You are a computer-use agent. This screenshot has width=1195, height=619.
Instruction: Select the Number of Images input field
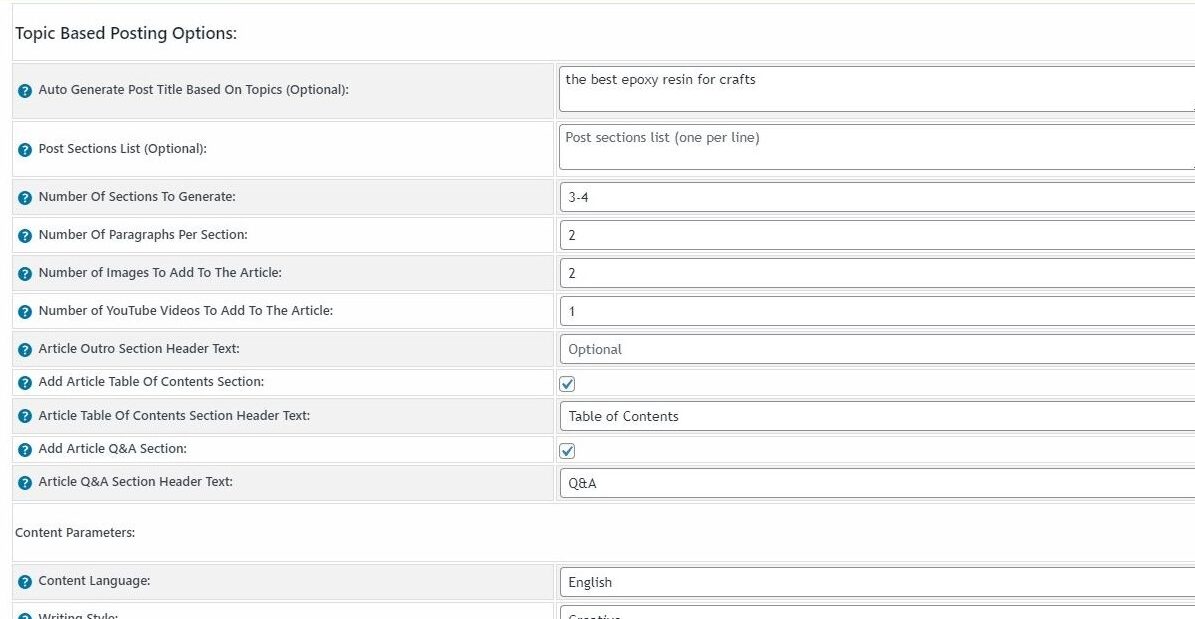coord(876,273)
